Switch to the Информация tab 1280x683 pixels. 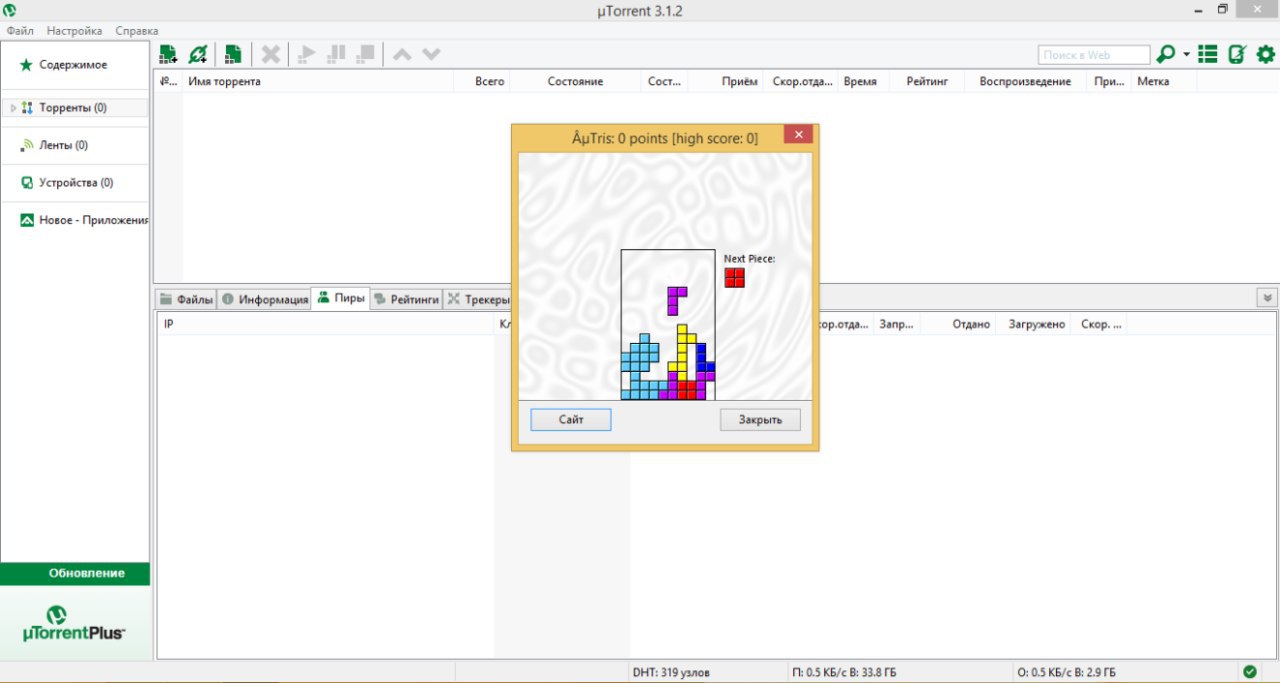264,299
